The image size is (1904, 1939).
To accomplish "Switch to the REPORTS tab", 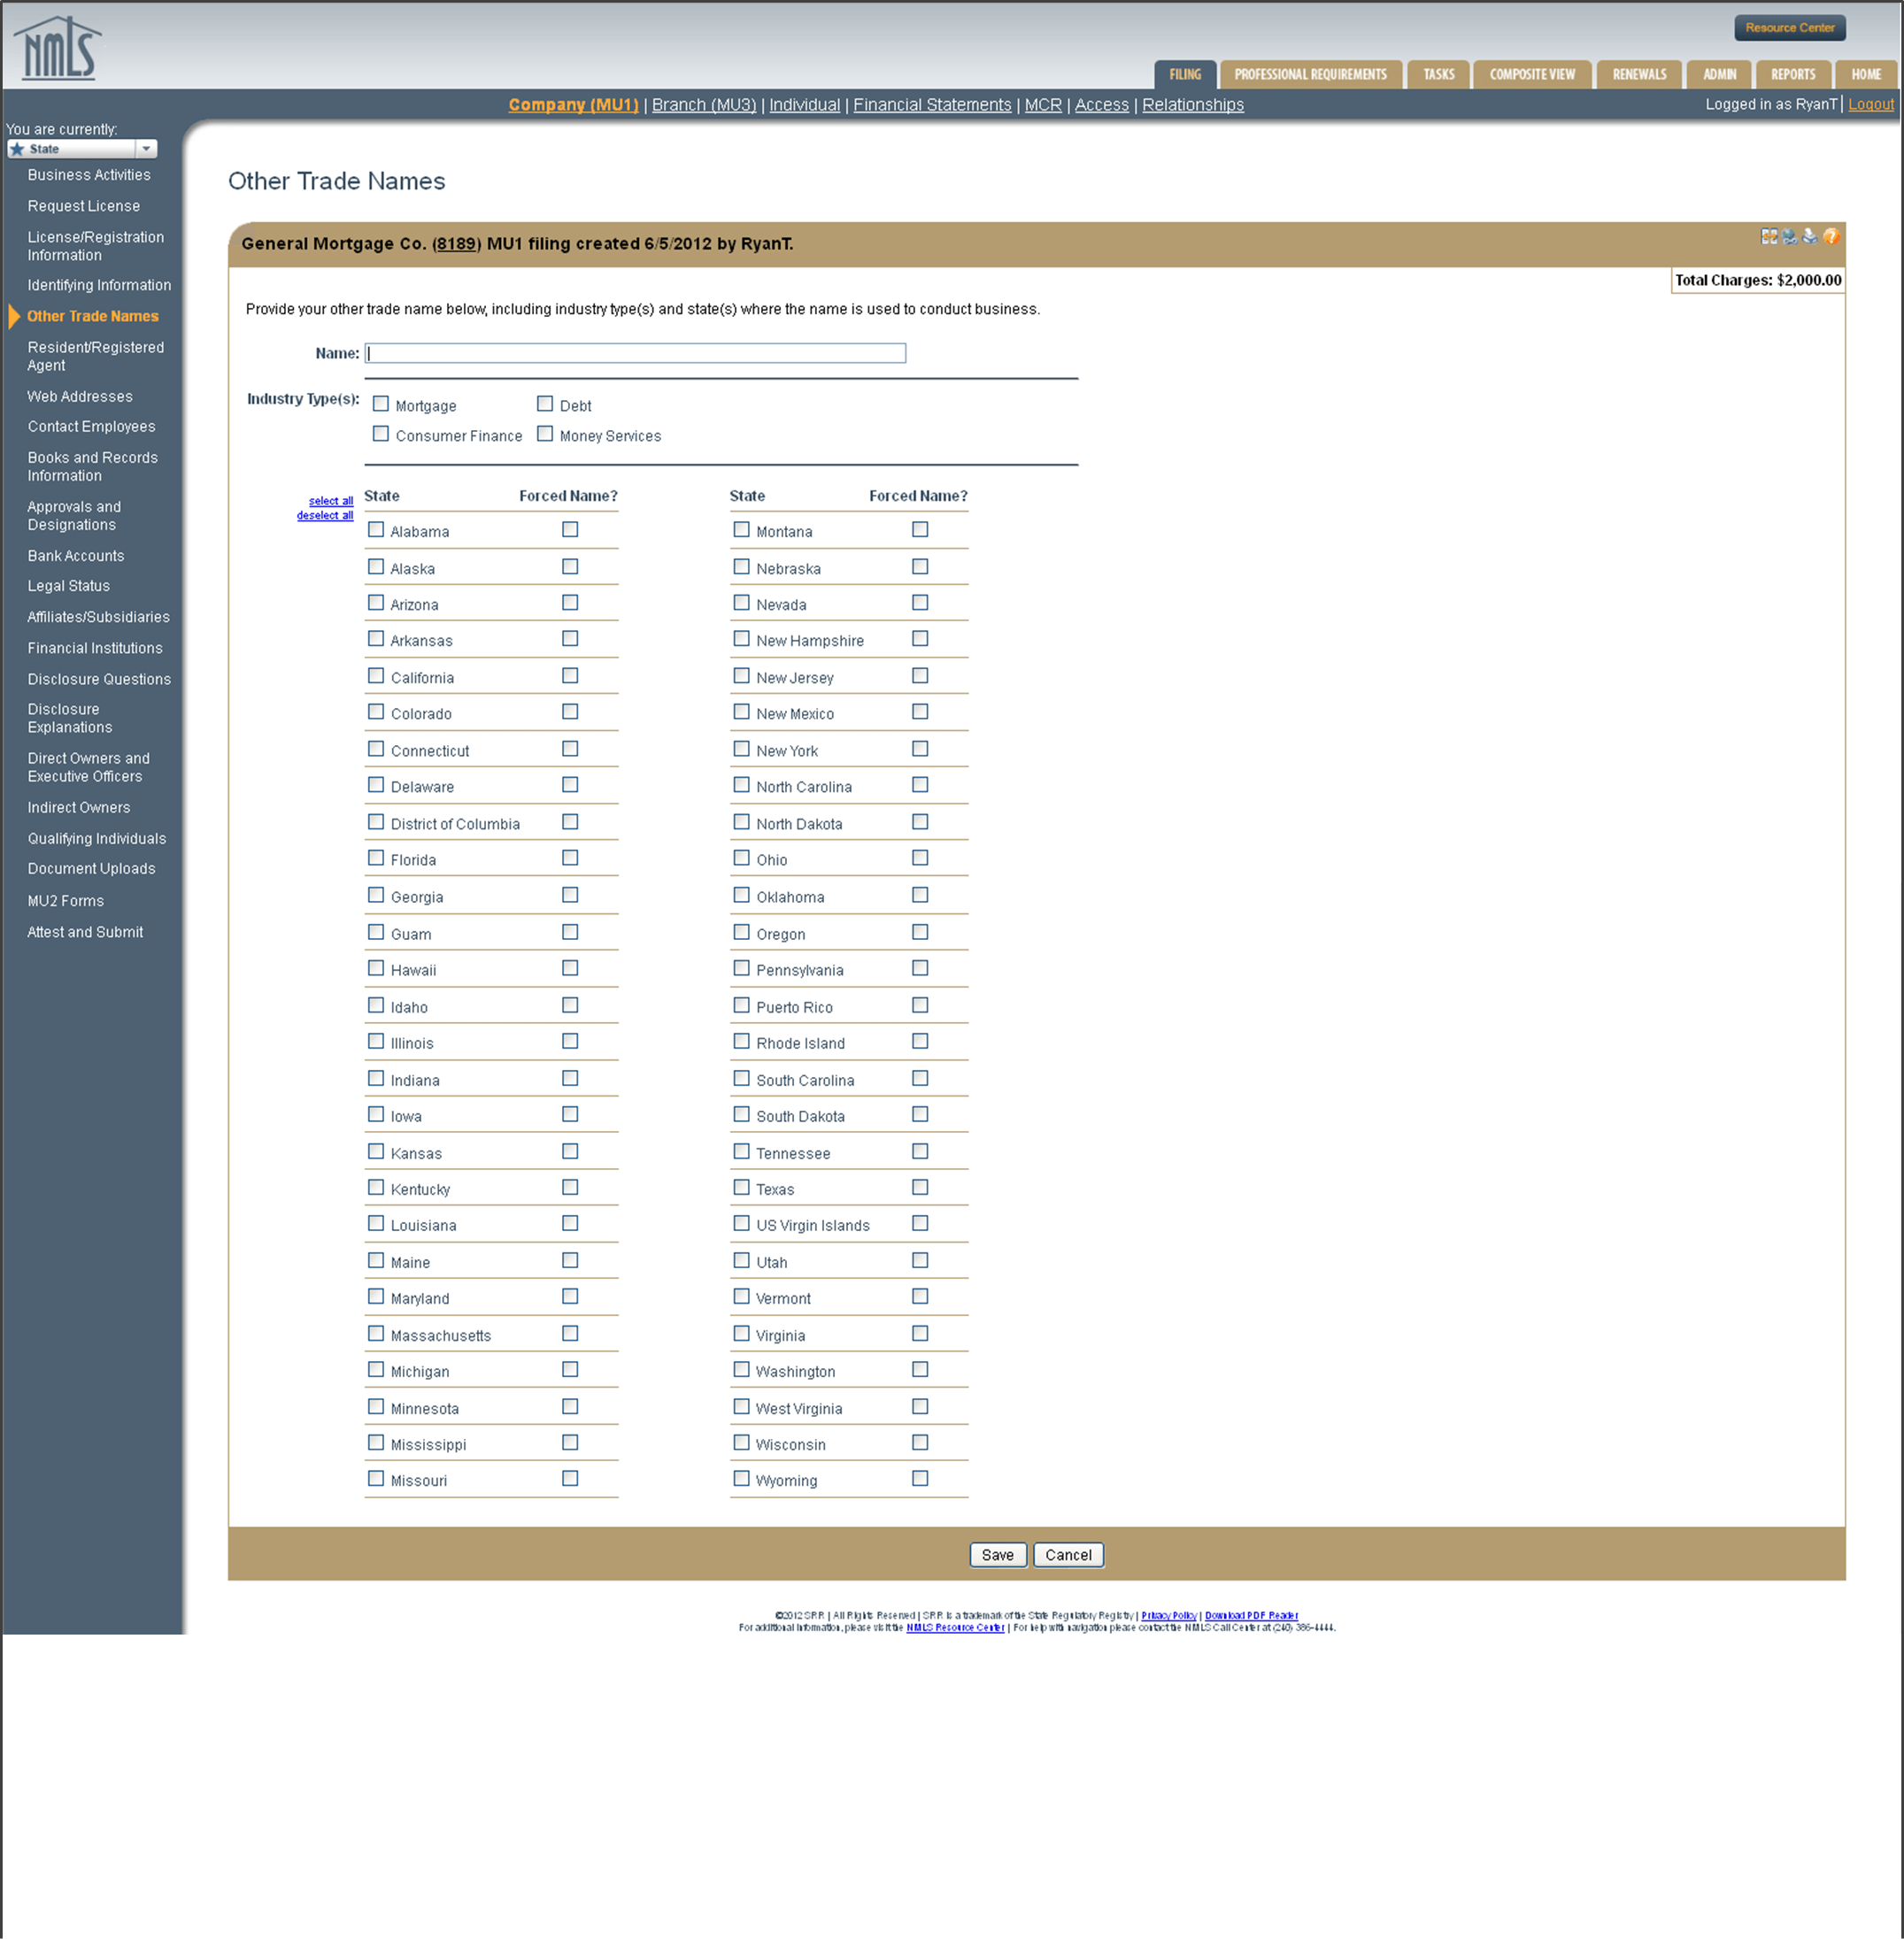I will tap(1793, 73).
